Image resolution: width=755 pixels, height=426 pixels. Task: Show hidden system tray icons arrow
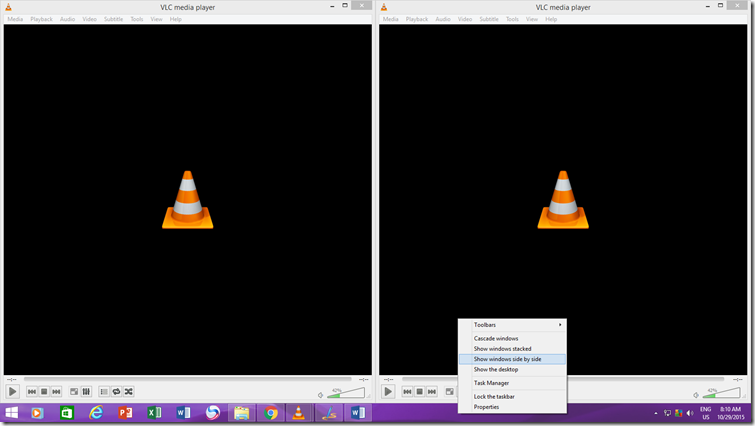tap(656, 413)
